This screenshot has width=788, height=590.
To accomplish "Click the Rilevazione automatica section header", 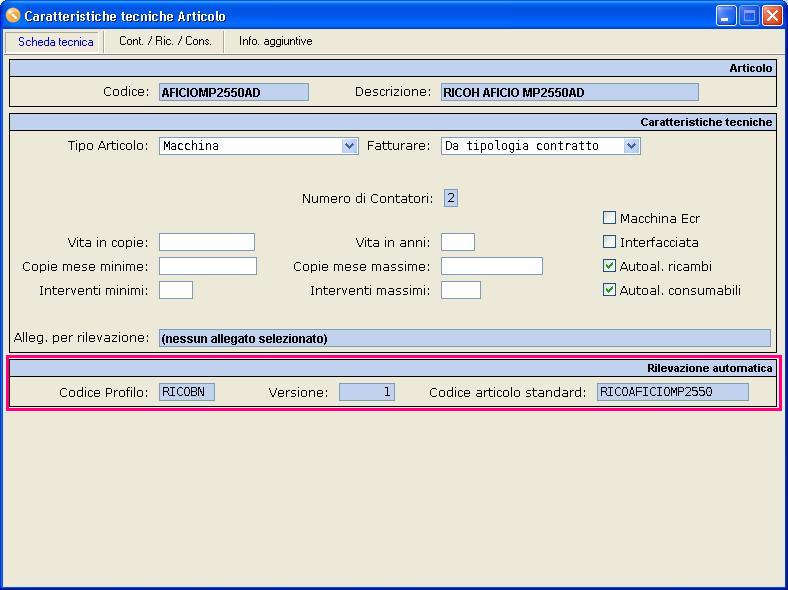I will (x=393, y=368).
